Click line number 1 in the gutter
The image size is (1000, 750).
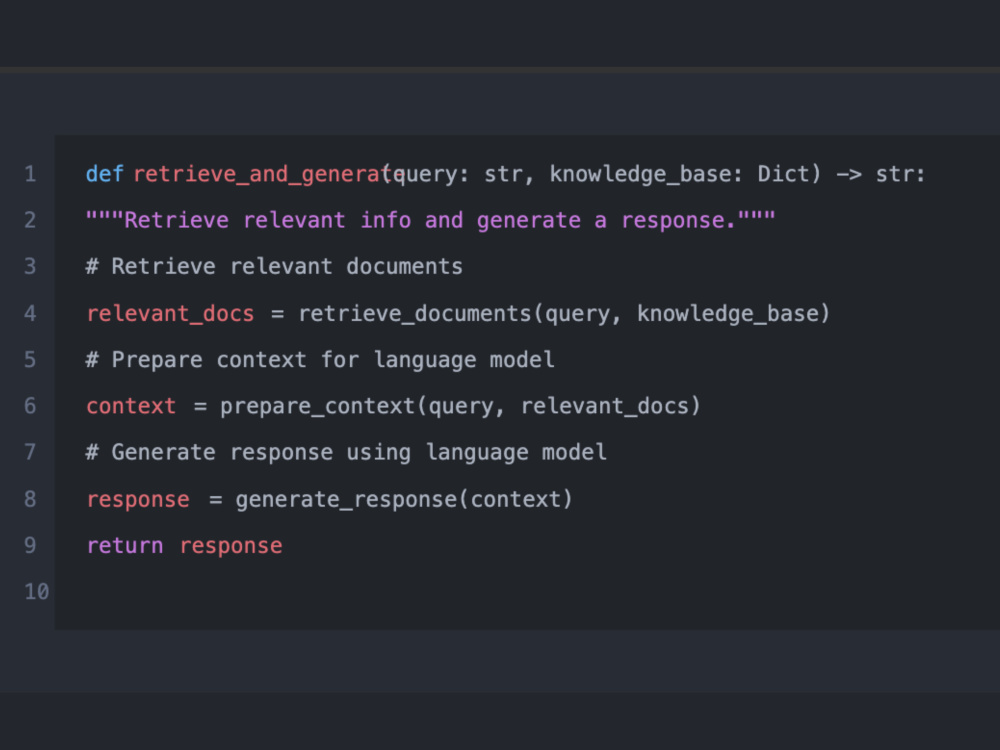point(30,173)
